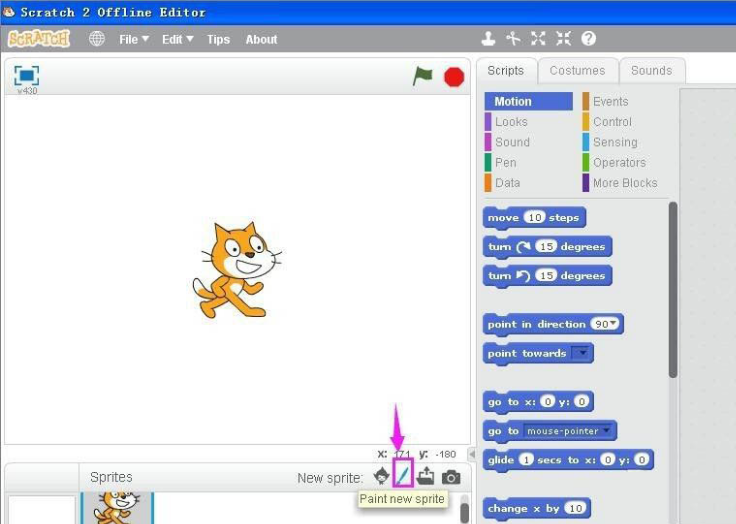Screen dimensions: 736x524
Task: Select the Duplicate stamp tool
Action: click(488, 39)
